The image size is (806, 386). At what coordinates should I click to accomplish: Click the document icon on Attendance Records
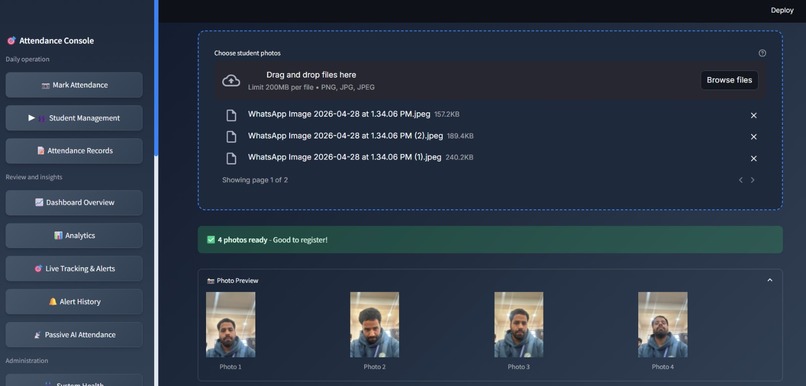(x=41, y=151)
